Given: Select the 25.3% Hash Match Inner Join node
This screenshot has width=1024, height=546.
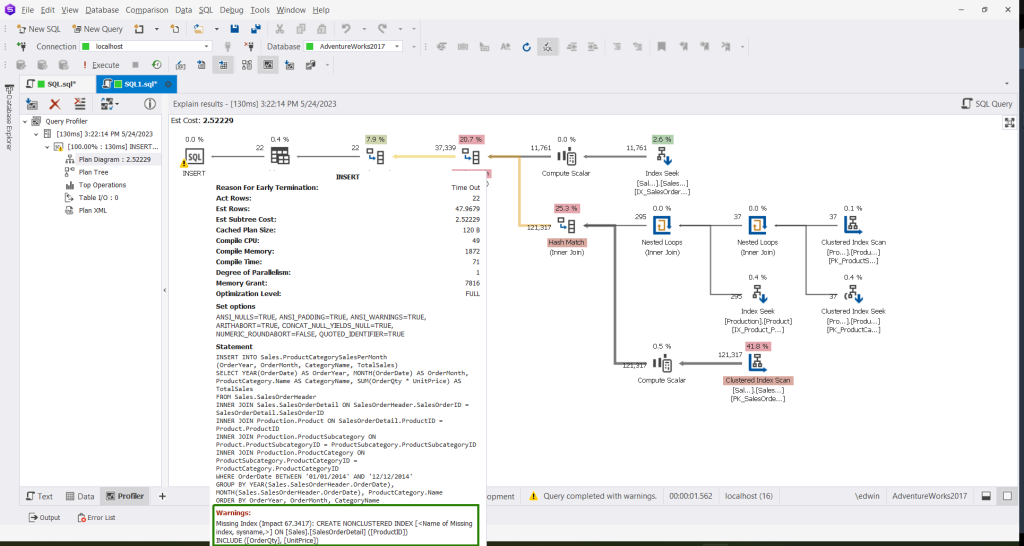Looking at the screenshot, I should [566, 227].
